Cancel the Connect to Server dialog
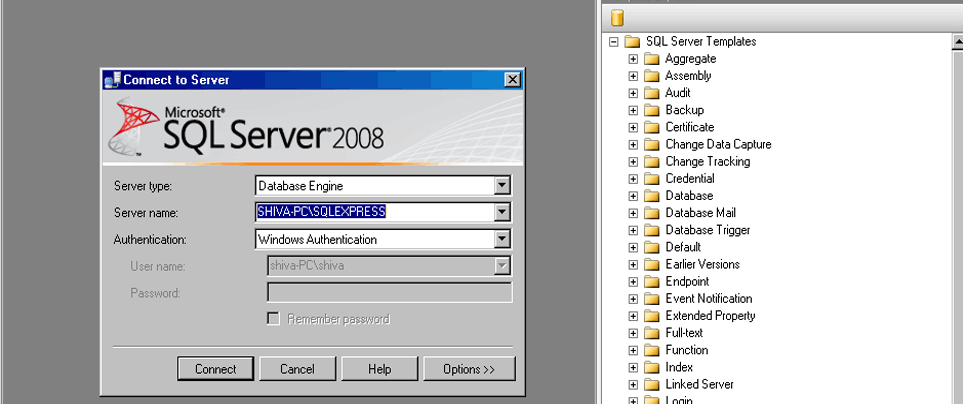Image resolution: width=963 pixels, height=404 pixels. click(x=297, y=369)
